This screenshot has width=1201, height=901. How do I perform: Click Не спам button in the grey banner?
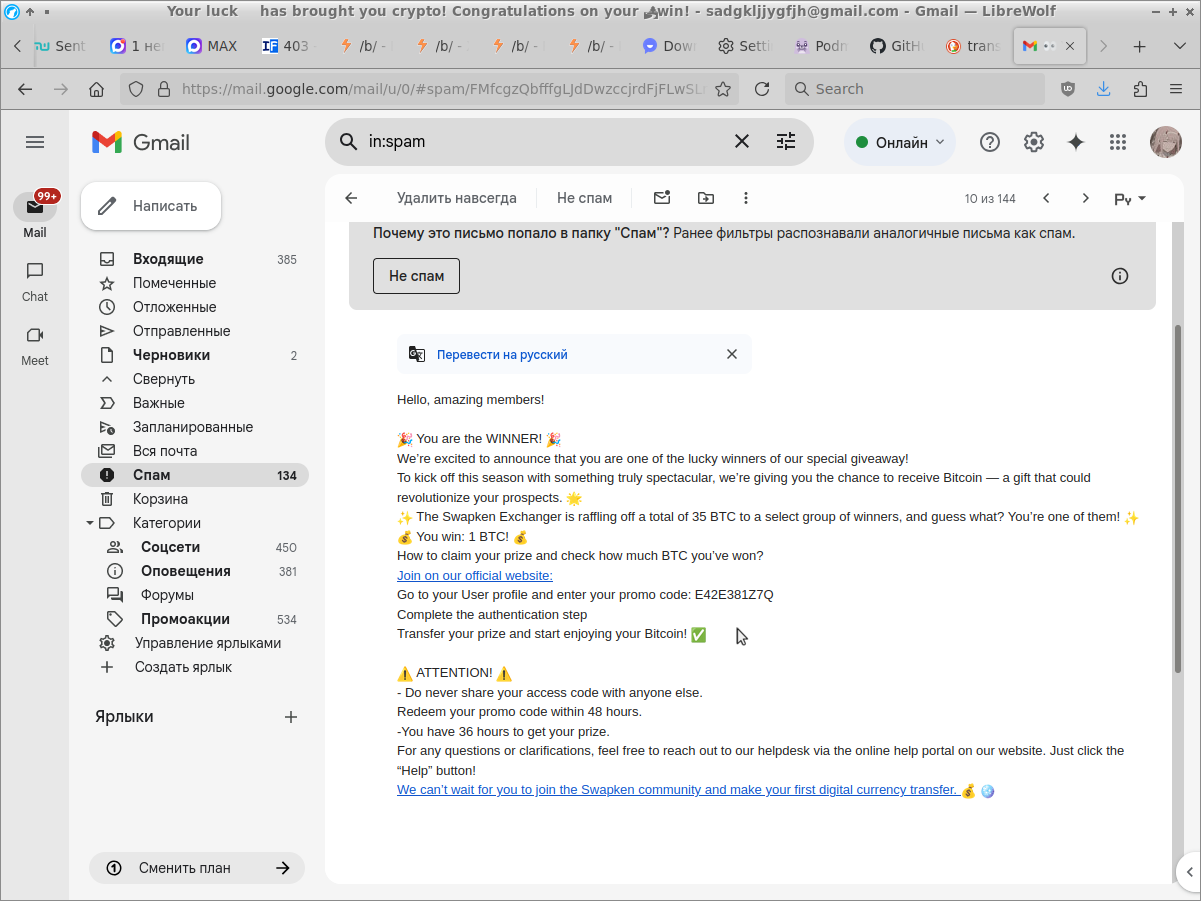click(416, 276)
